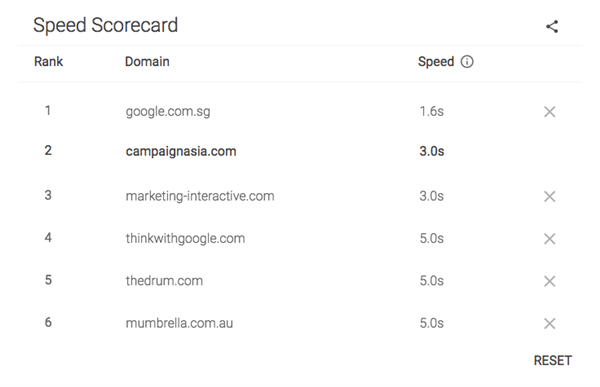600x387 pixels.
Task: Click the Speed Scorecard title
Action: tap(105, 25)
